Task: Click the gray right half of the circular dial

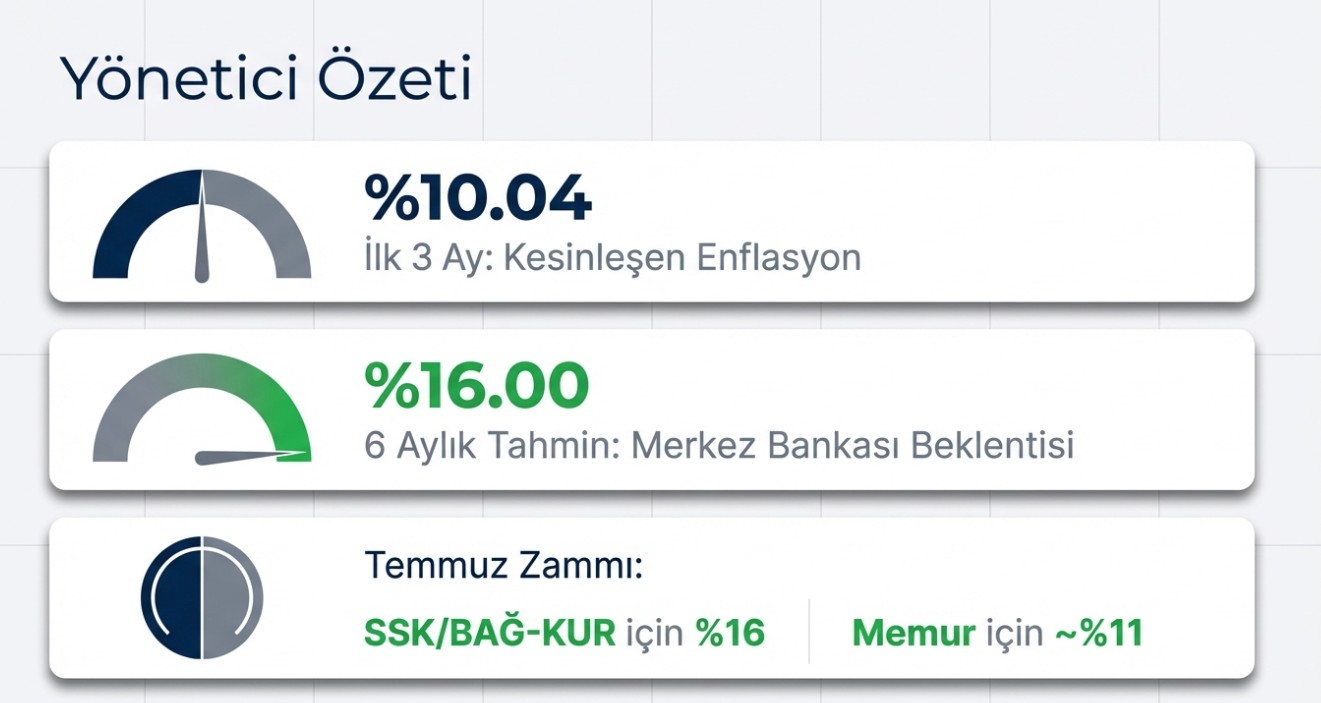Action: 232,597
